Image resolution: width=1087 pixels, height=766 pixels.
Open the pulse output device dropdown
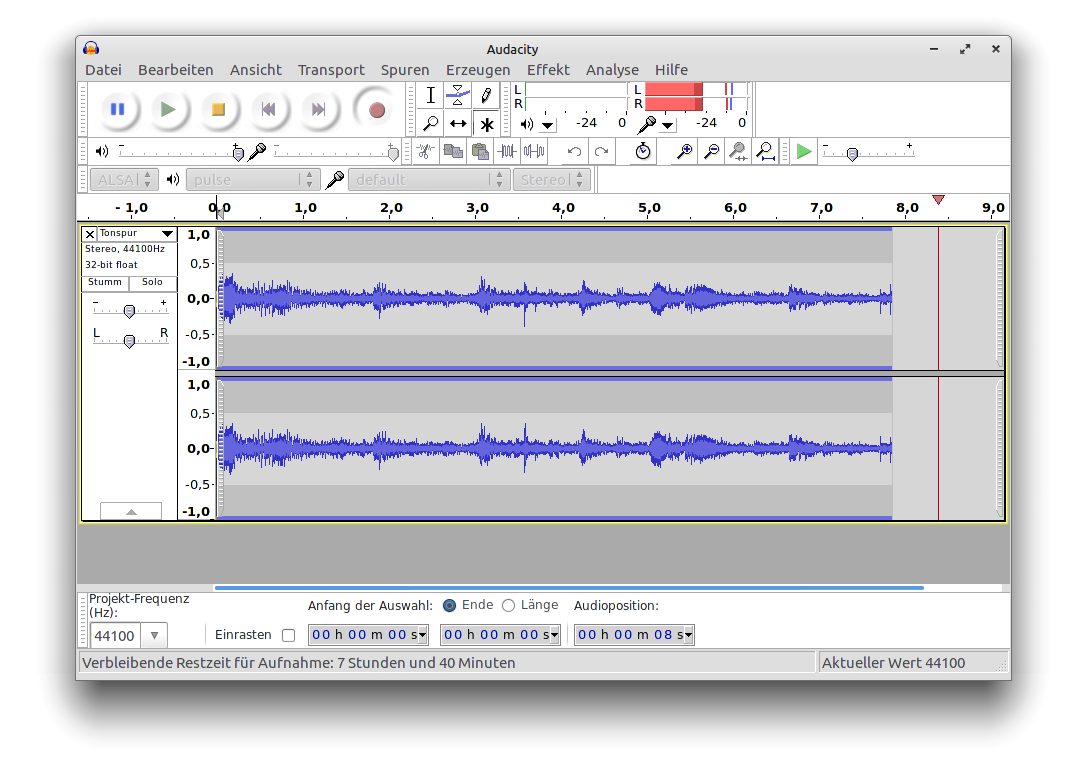pyautogui.click(x=253, y=180)
